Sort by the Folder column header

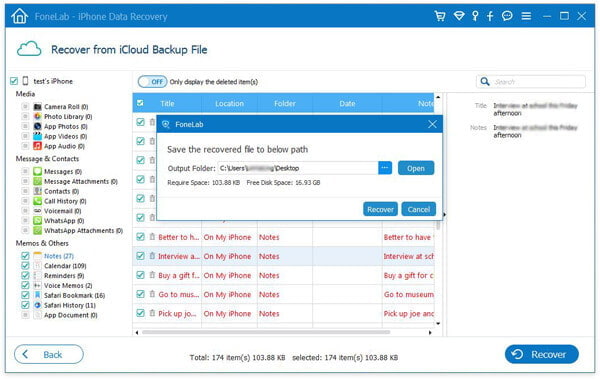285,103
